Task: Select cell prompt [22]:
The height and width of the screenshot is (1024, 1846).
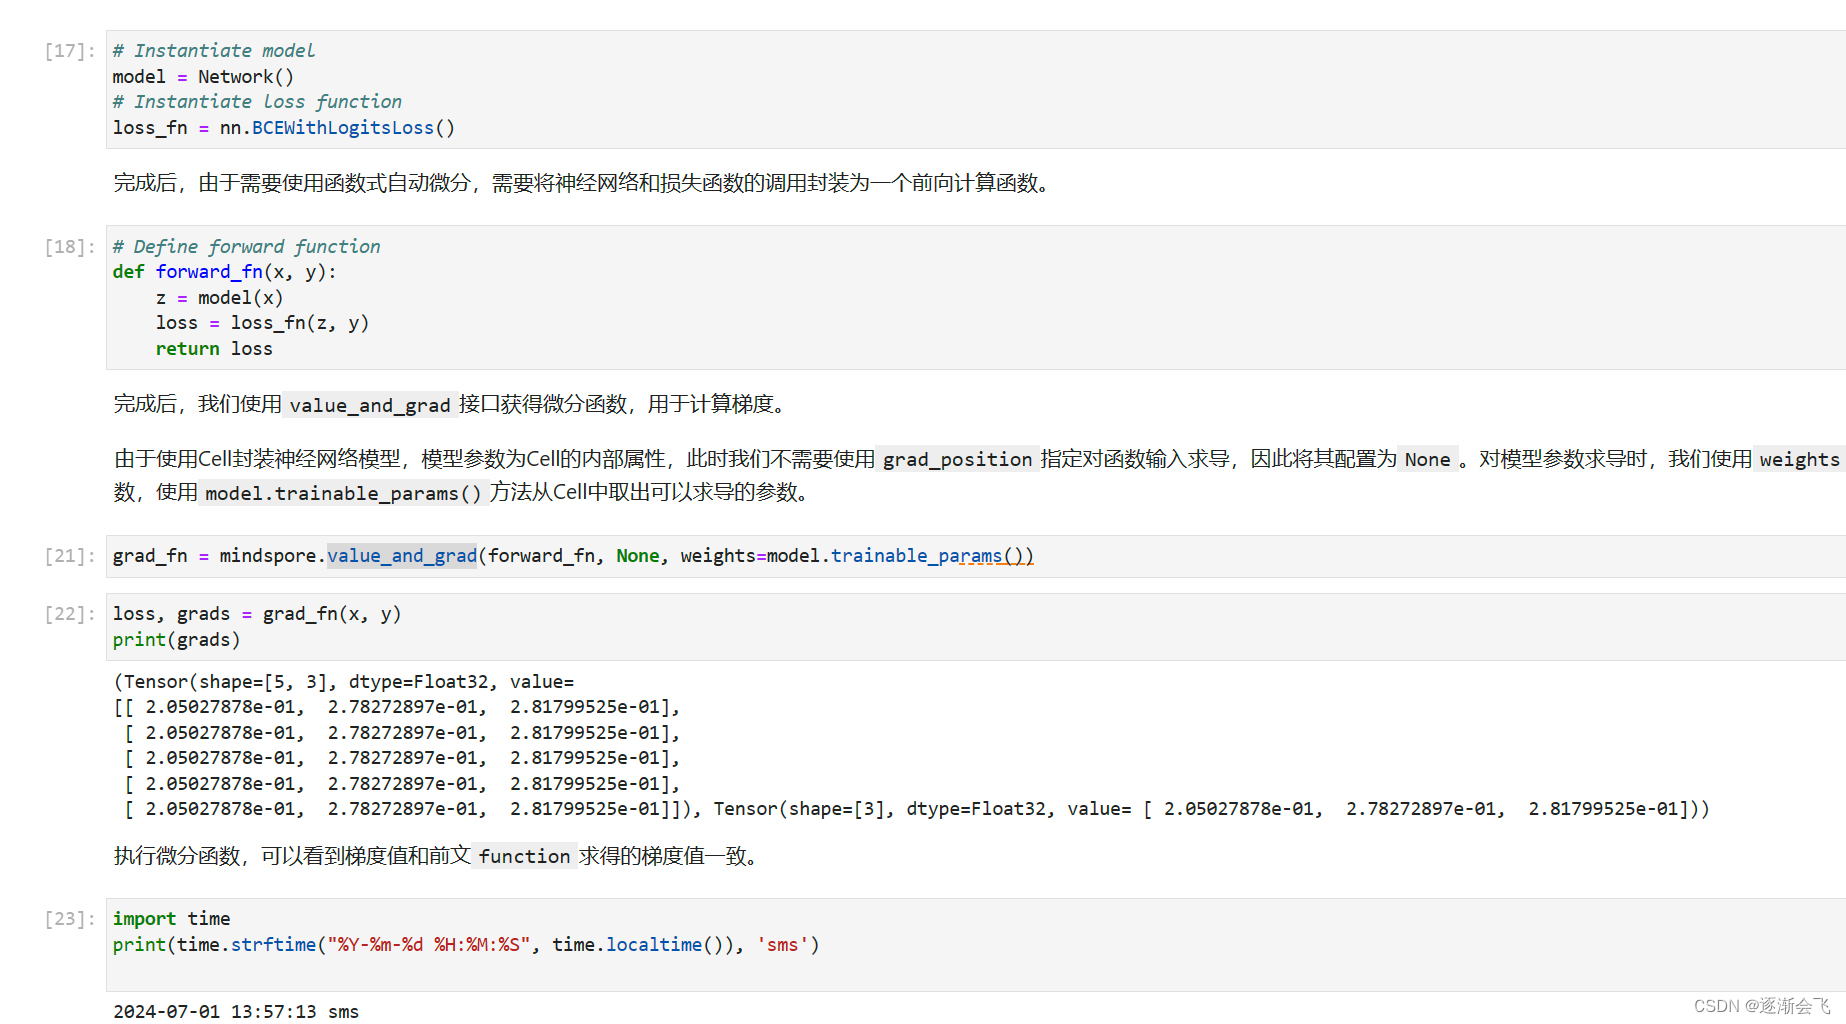Action: (x=70, y=614)
